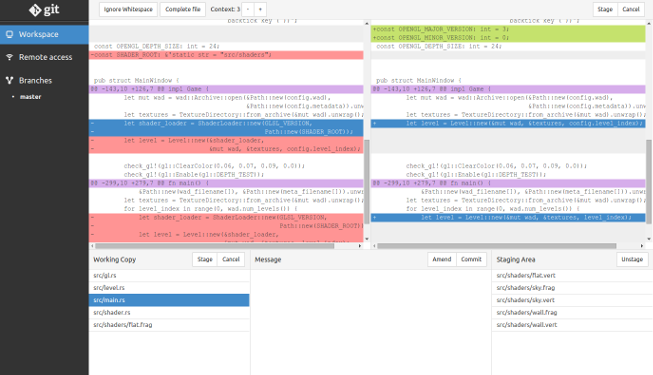This screenshot has height=375, width=653.
Task: Click the Unstage button
Action: [x=632, y=259]
